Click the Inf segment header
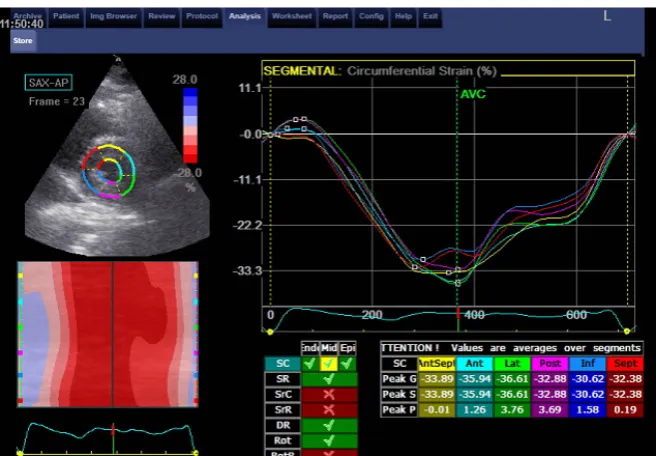 coord(587,364)
